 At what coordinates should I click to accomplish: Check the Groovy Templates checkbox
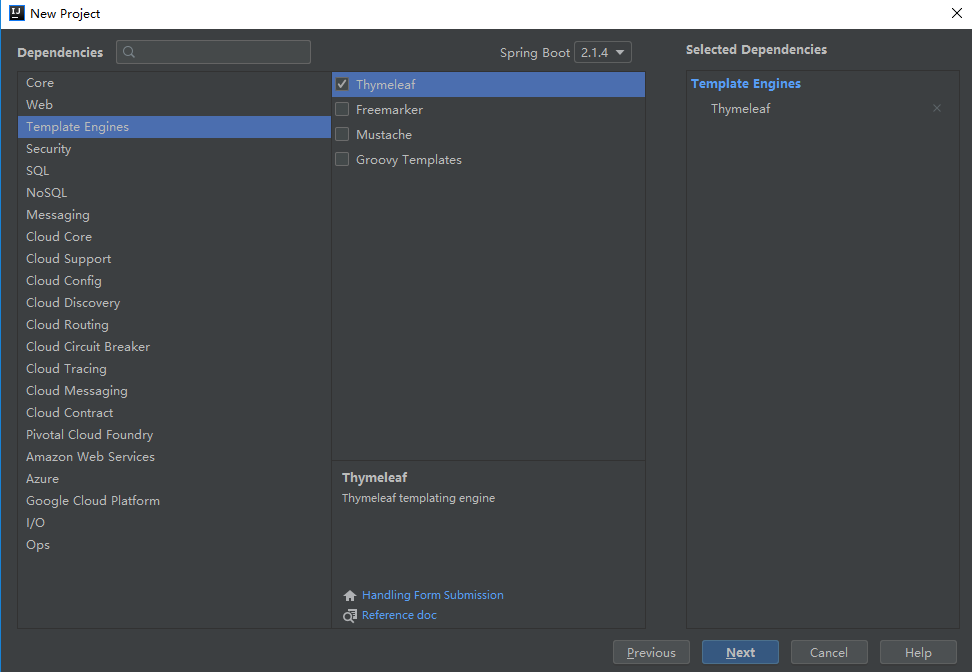tap(342, 159)
